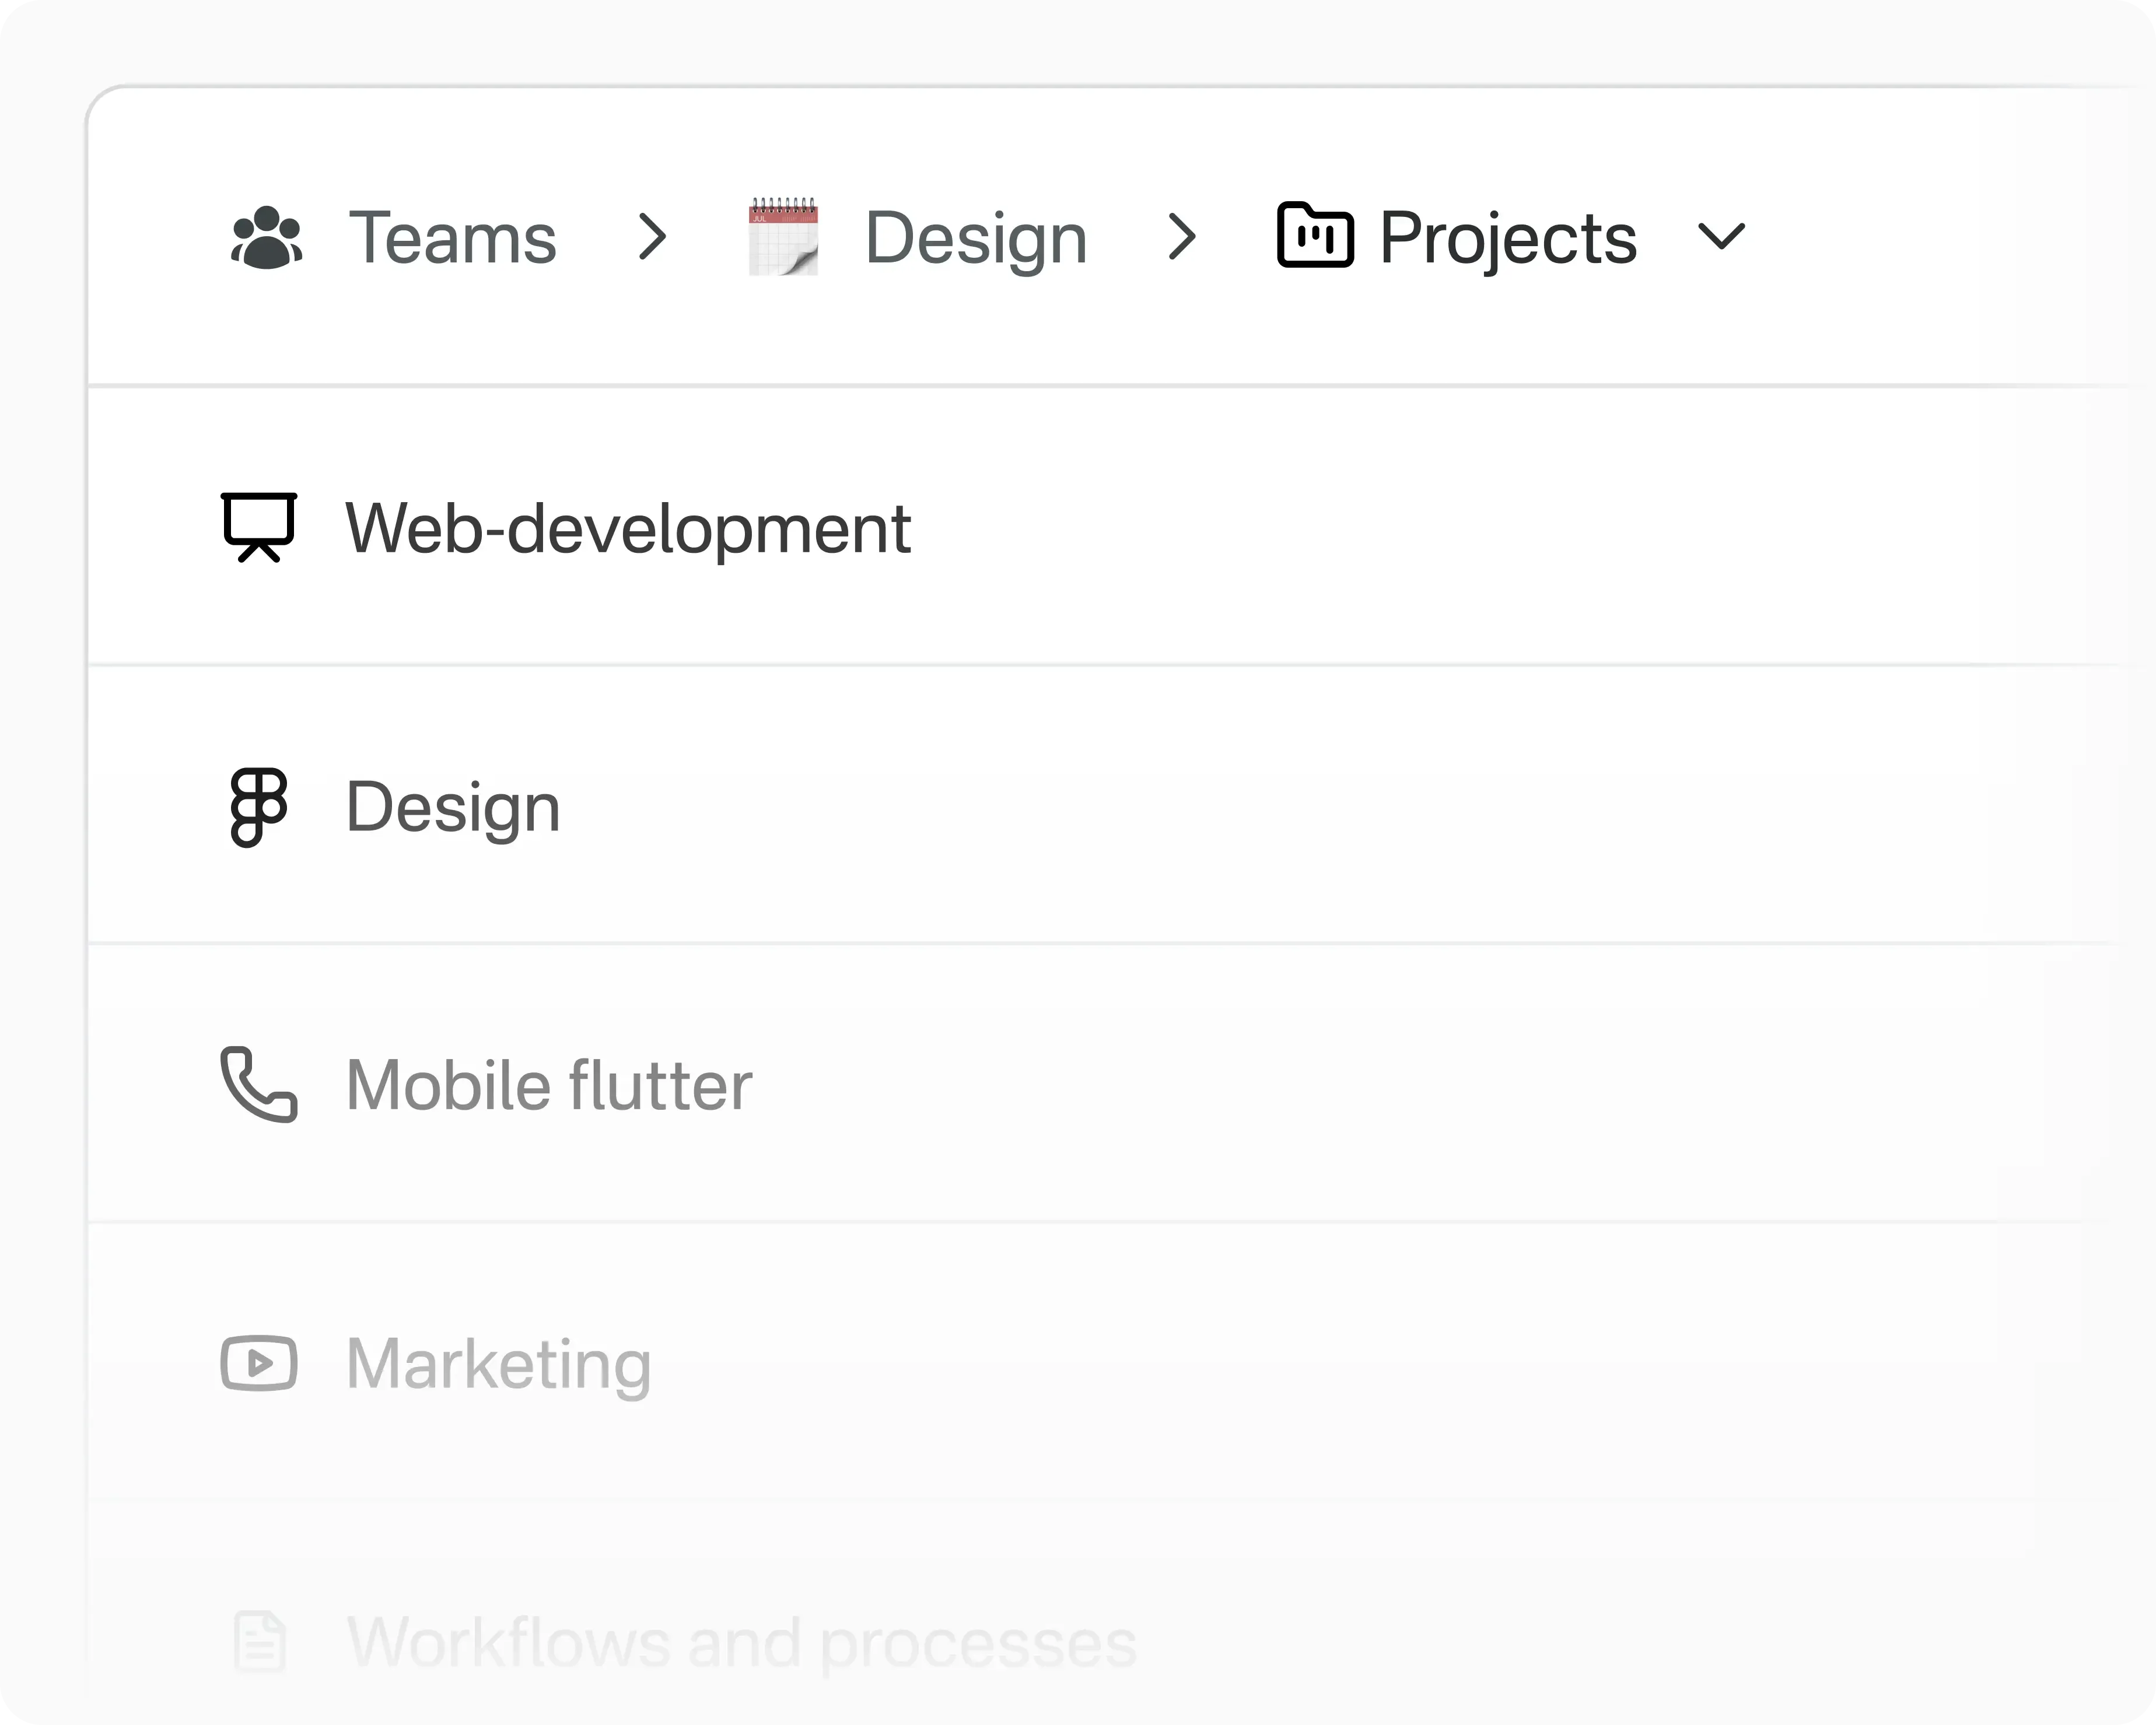The image size is (2156, 1725).
Task: Navigate to the Design breadcrumb label
Action: 976,238
